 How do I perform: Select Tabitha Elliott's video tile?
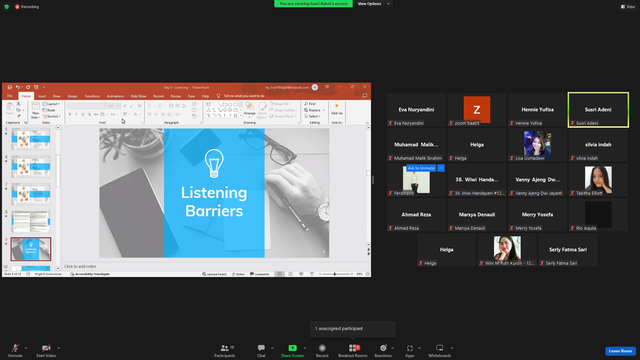coord(598,180)
